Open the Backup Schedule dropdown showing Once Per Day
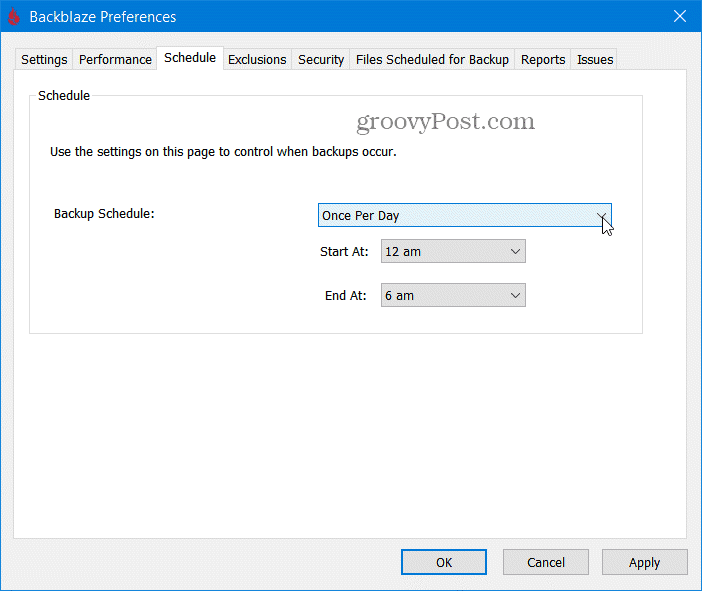702x591 pixels. [x=465, y=215]
